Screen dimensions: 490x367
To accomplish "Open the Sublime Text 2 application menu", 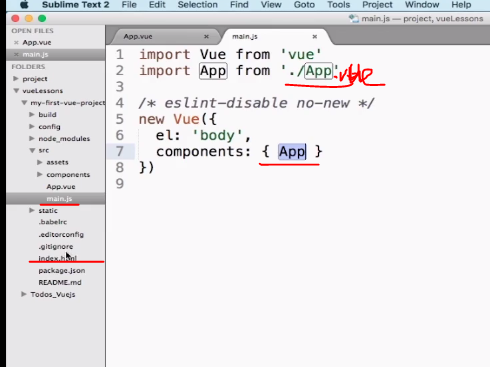I will click(75, 5).
